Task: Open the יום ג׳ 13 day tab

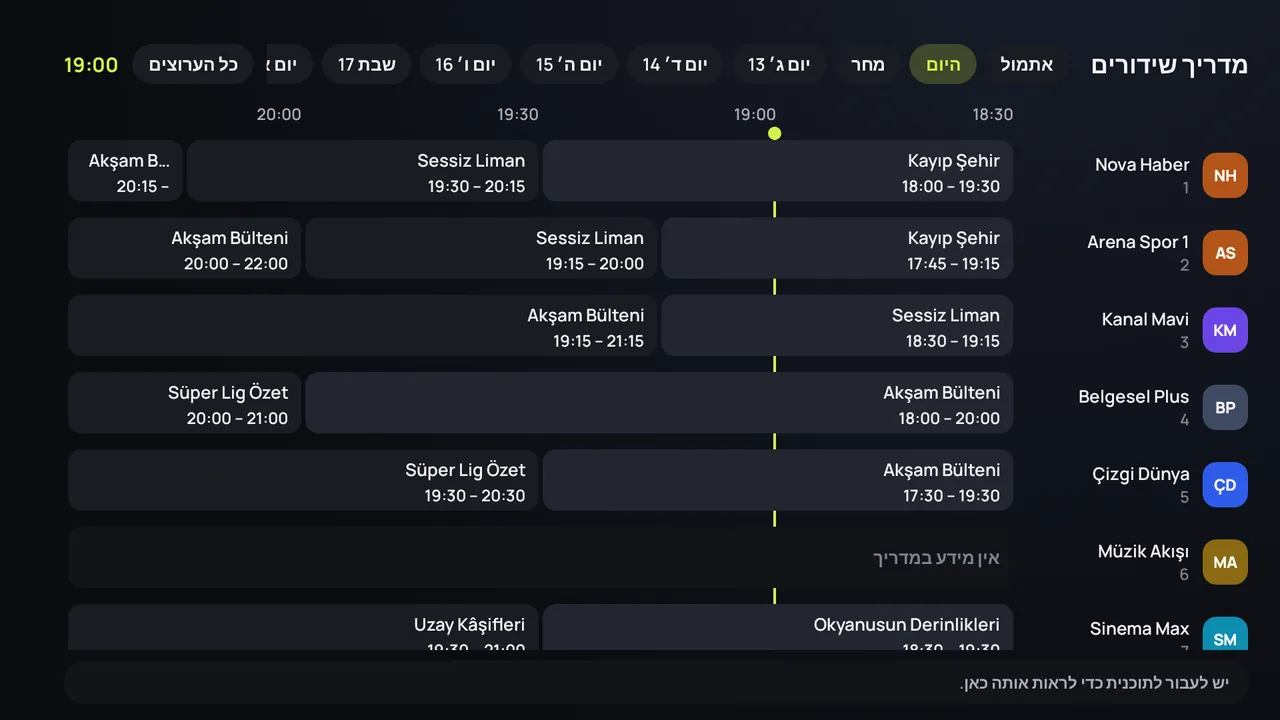Action: pos(779,65)
